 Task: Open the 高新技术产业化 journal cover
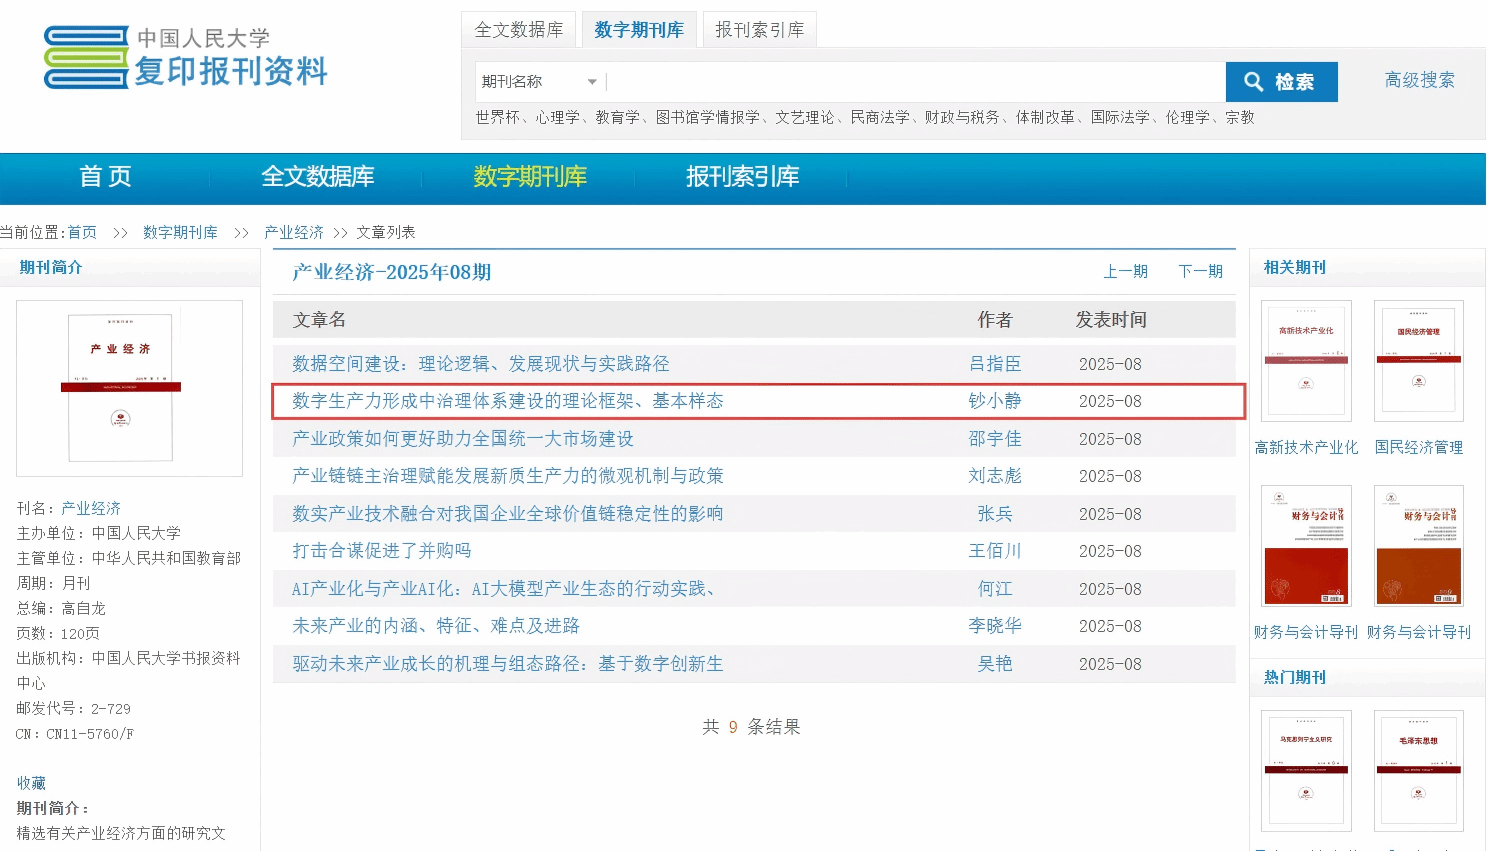pos(1306,361)
